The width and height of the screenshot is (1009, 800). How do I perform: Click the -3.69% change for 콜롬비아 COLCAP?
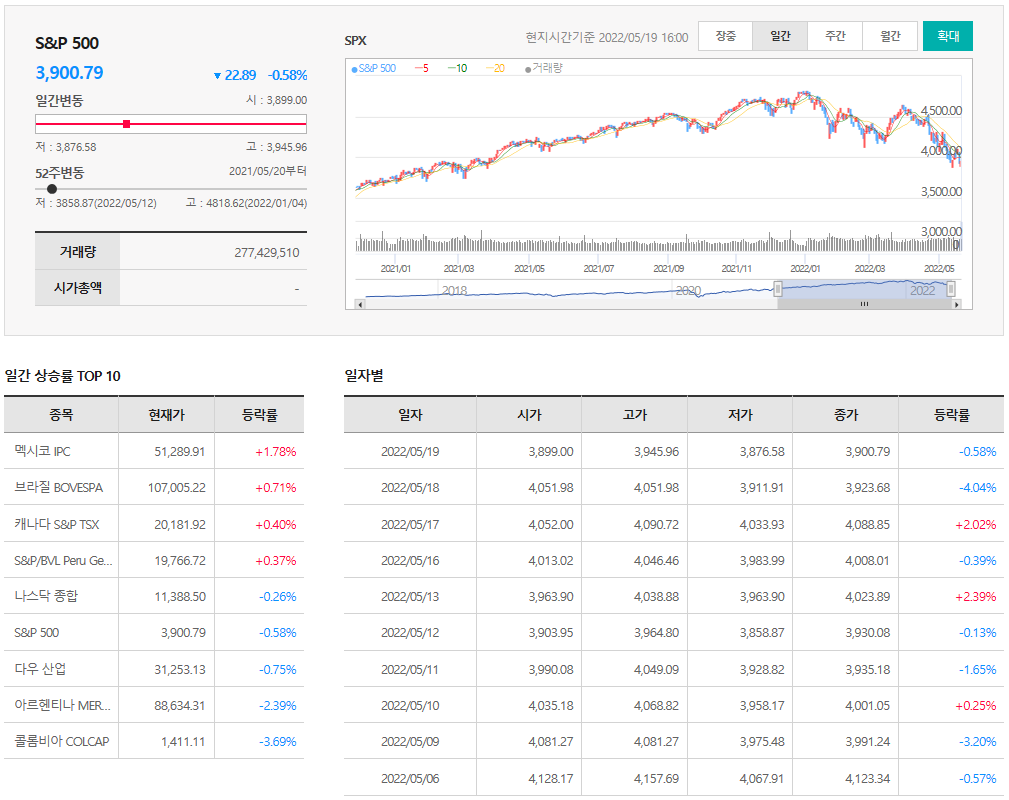(x=277, y=741)
